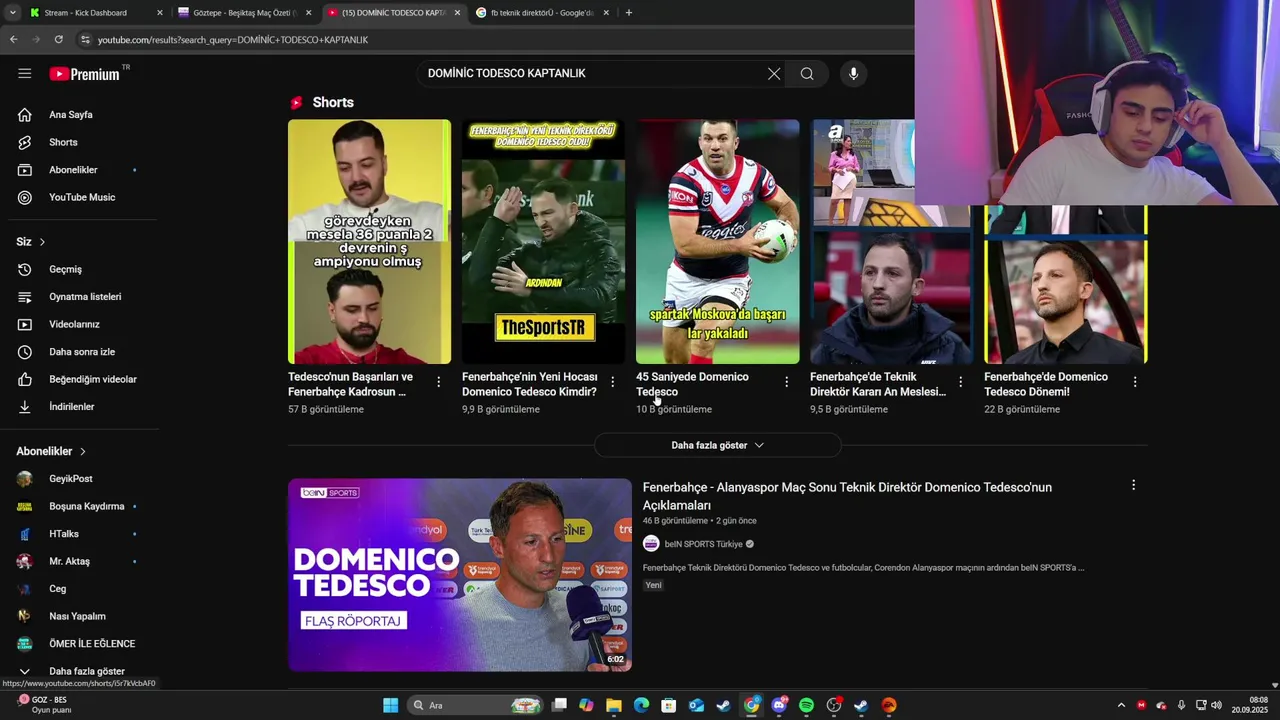The image size is (1280, 720).
Task: Play the Domenico Tedesco Flaş Röportaj thumbnail
Action: (x=460, y=575)
